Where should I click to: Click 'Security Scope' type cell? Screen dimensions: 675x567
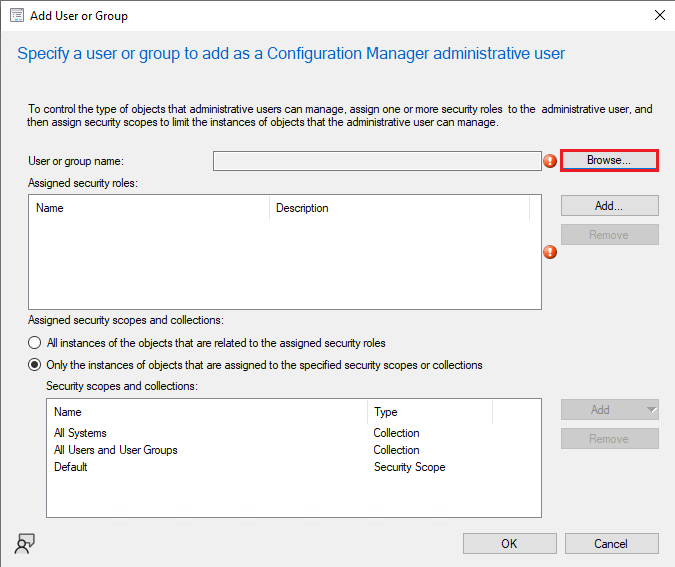tap(409, 467)
